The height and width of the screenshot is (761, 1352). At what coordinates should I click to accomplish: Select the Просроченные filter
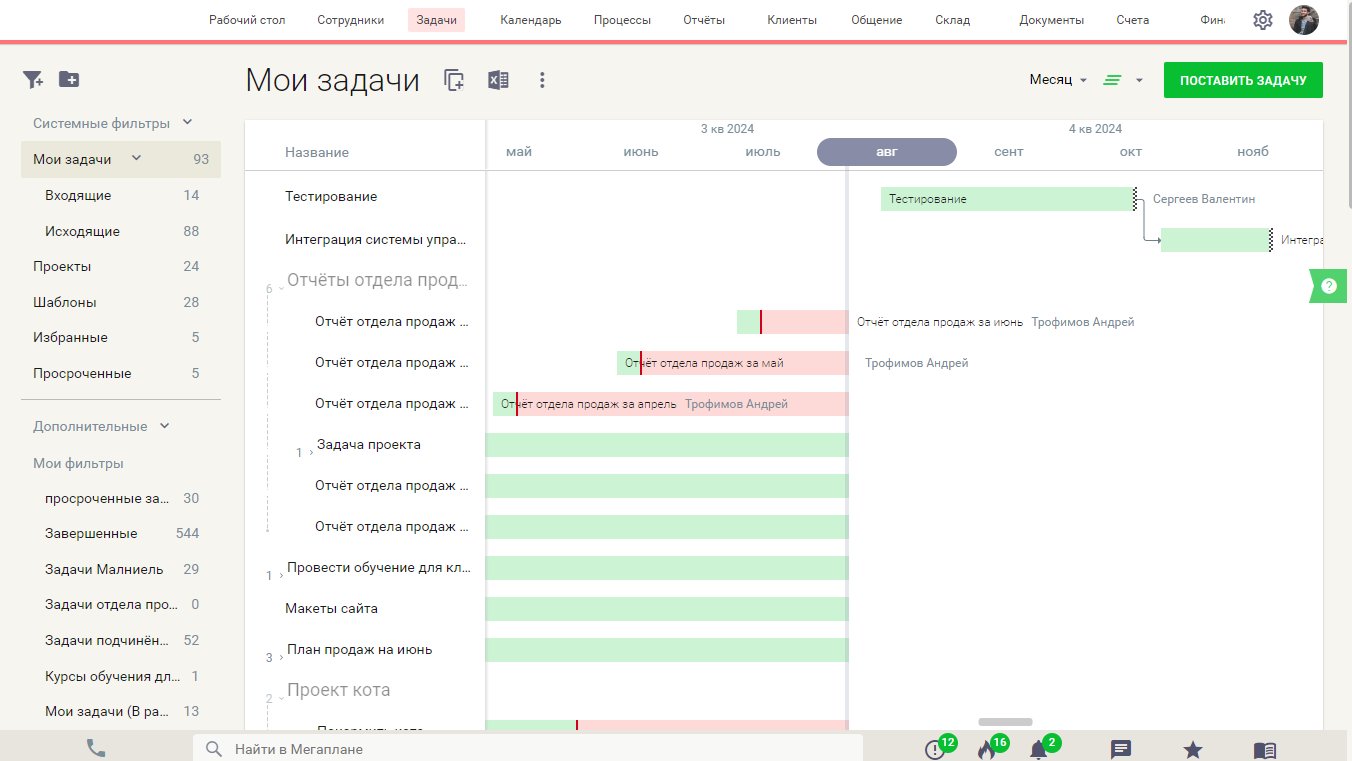coord(82,373)
